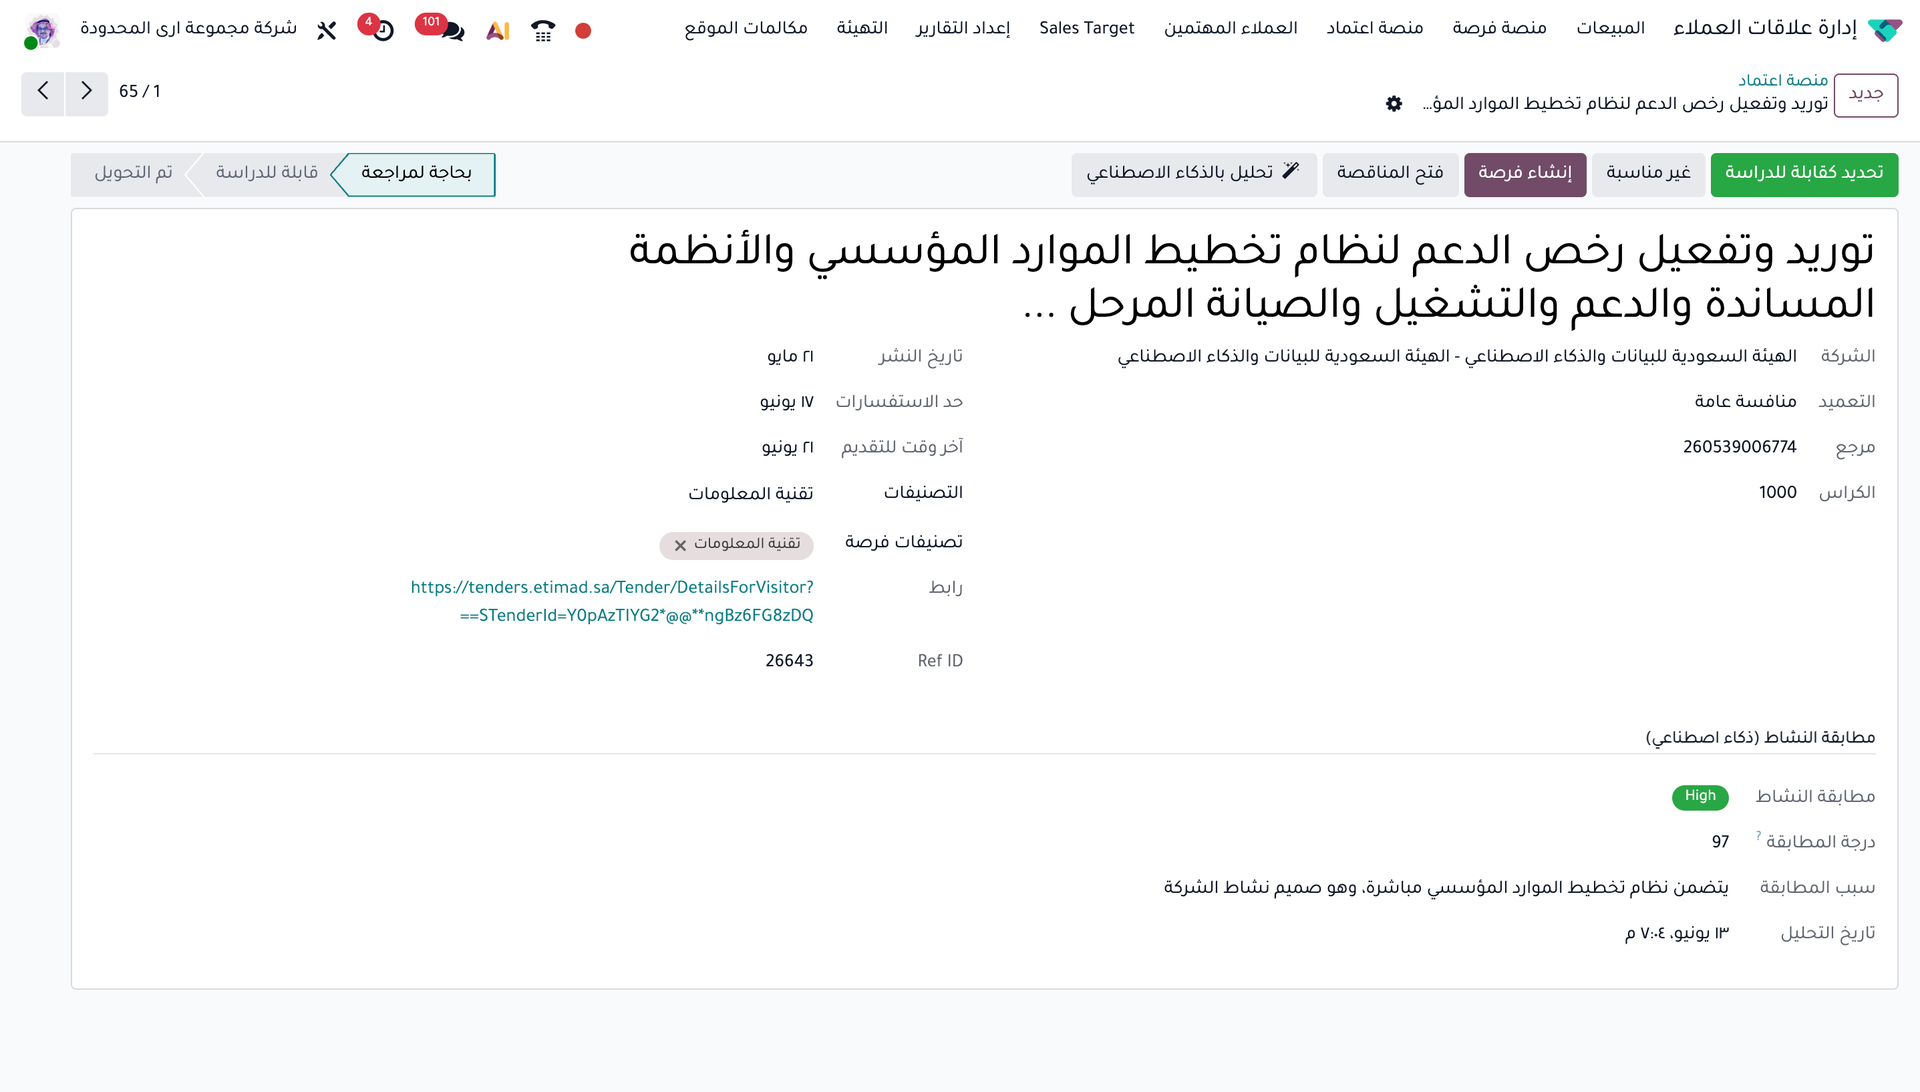Open المبيعات menu
This screenshot has height=1092, width=1920.
pyautogui.click(x=1610, y=28)
